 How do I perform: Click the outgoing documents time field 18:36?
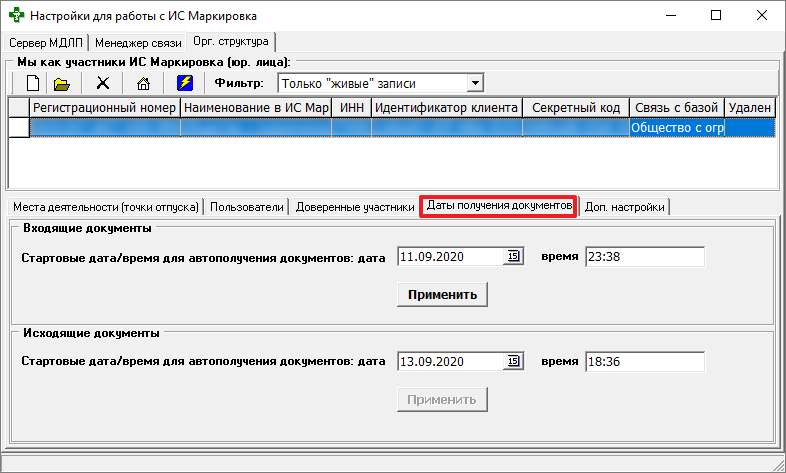point(644,361)
